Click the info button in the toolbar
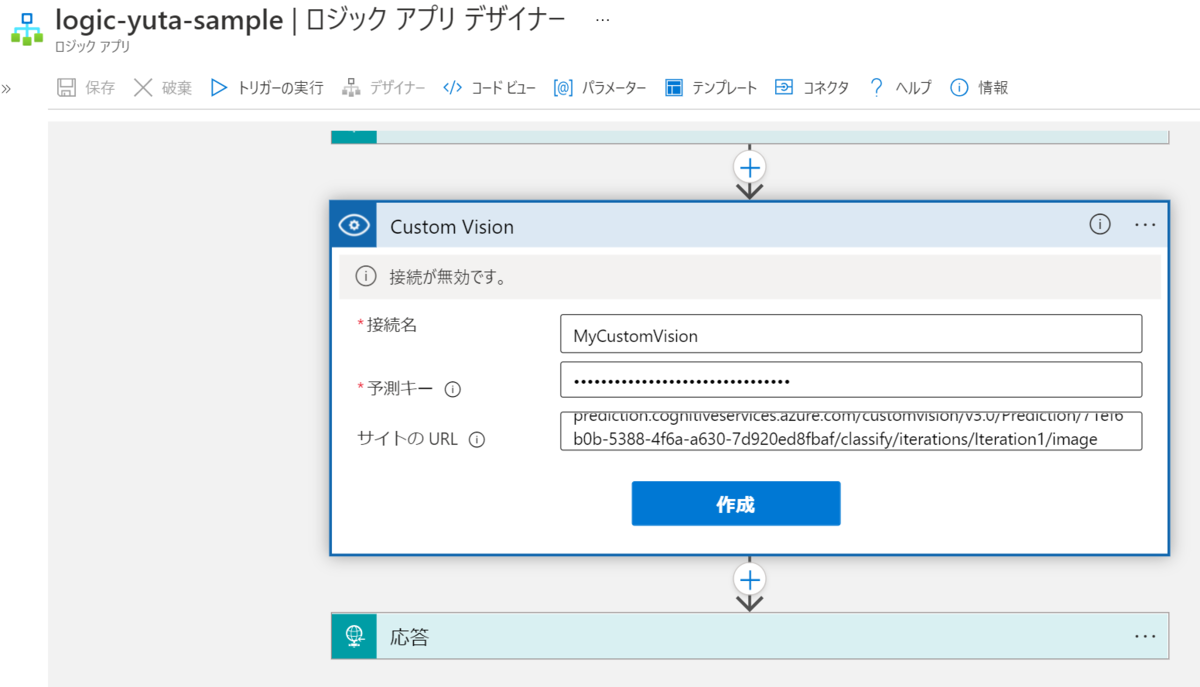Screen dimensions: 1200x687 979,88
